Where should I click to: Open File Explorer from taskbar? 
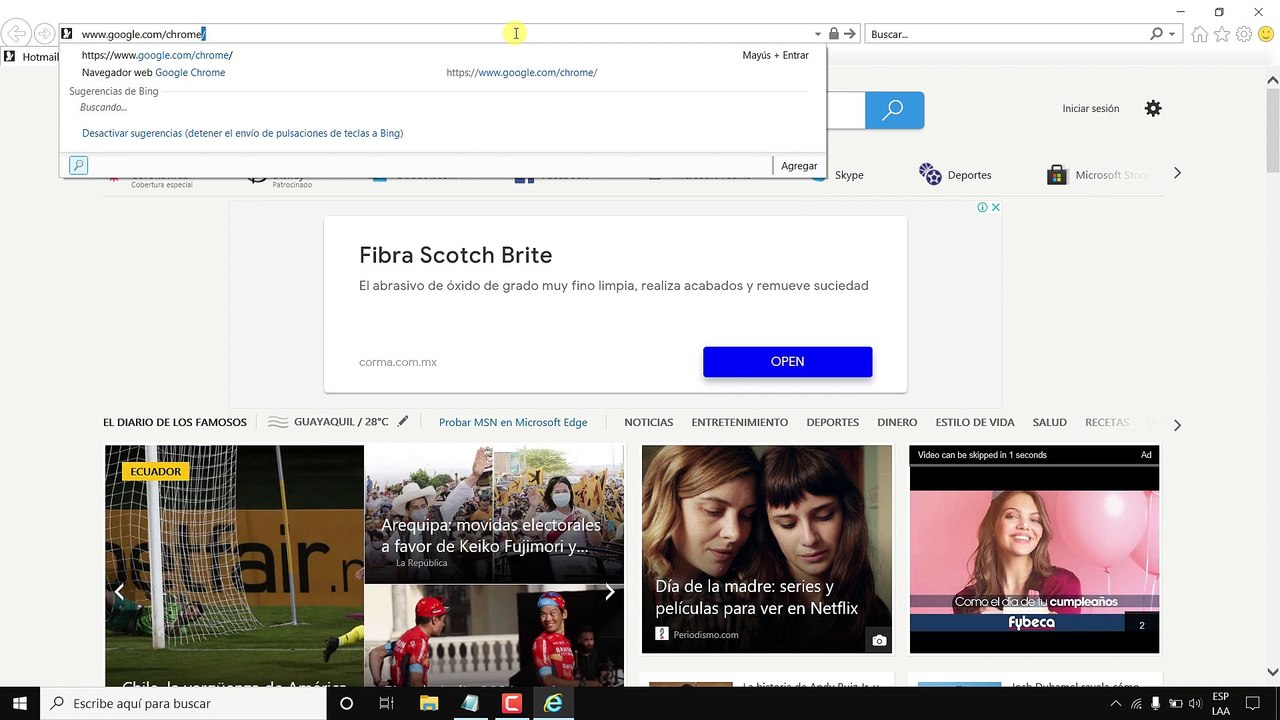point(429,704)
